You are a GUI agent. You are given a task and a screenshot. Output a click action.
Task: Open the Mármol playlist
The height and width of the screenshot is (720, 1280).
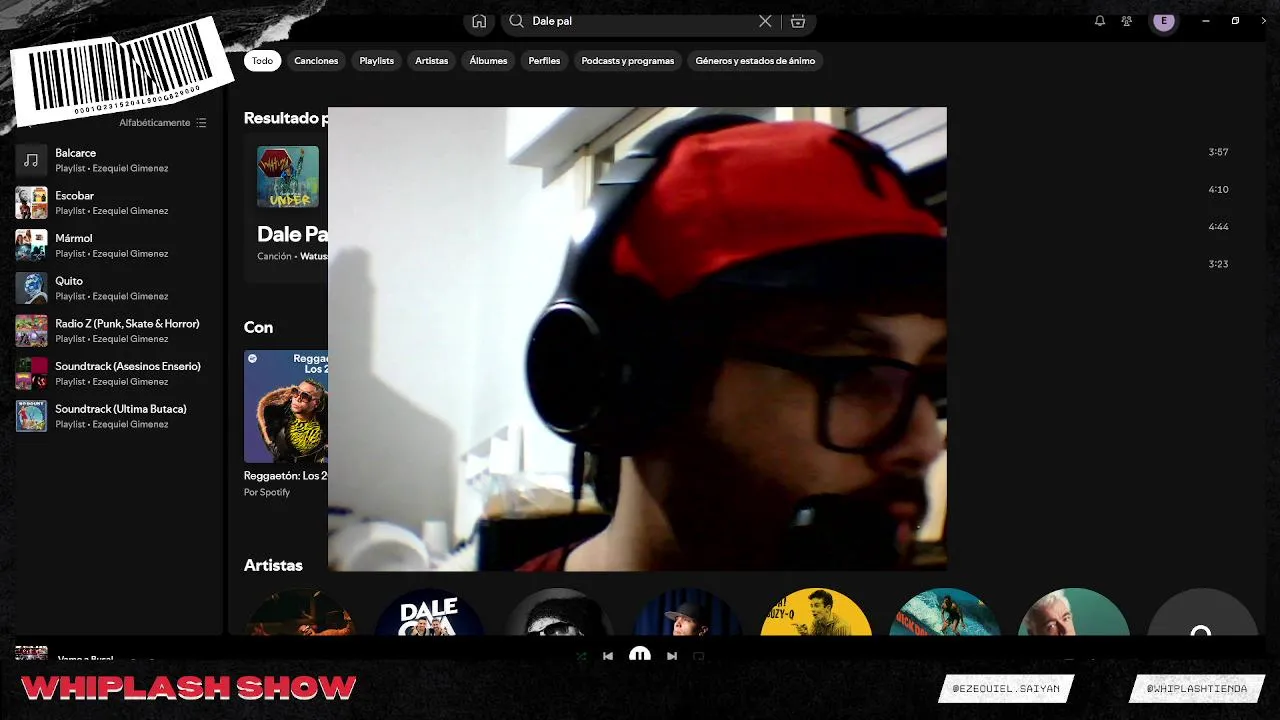[x=114, y=246]
